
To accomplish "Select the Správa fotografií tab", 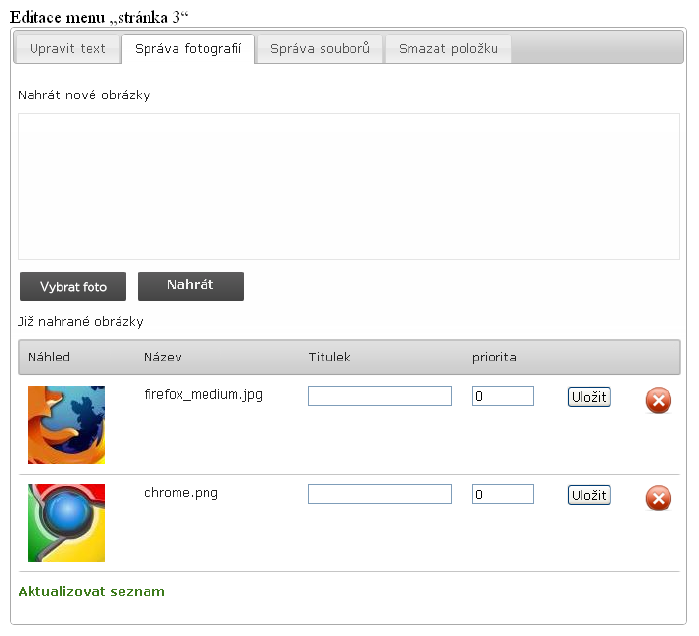I will [188, 49].
